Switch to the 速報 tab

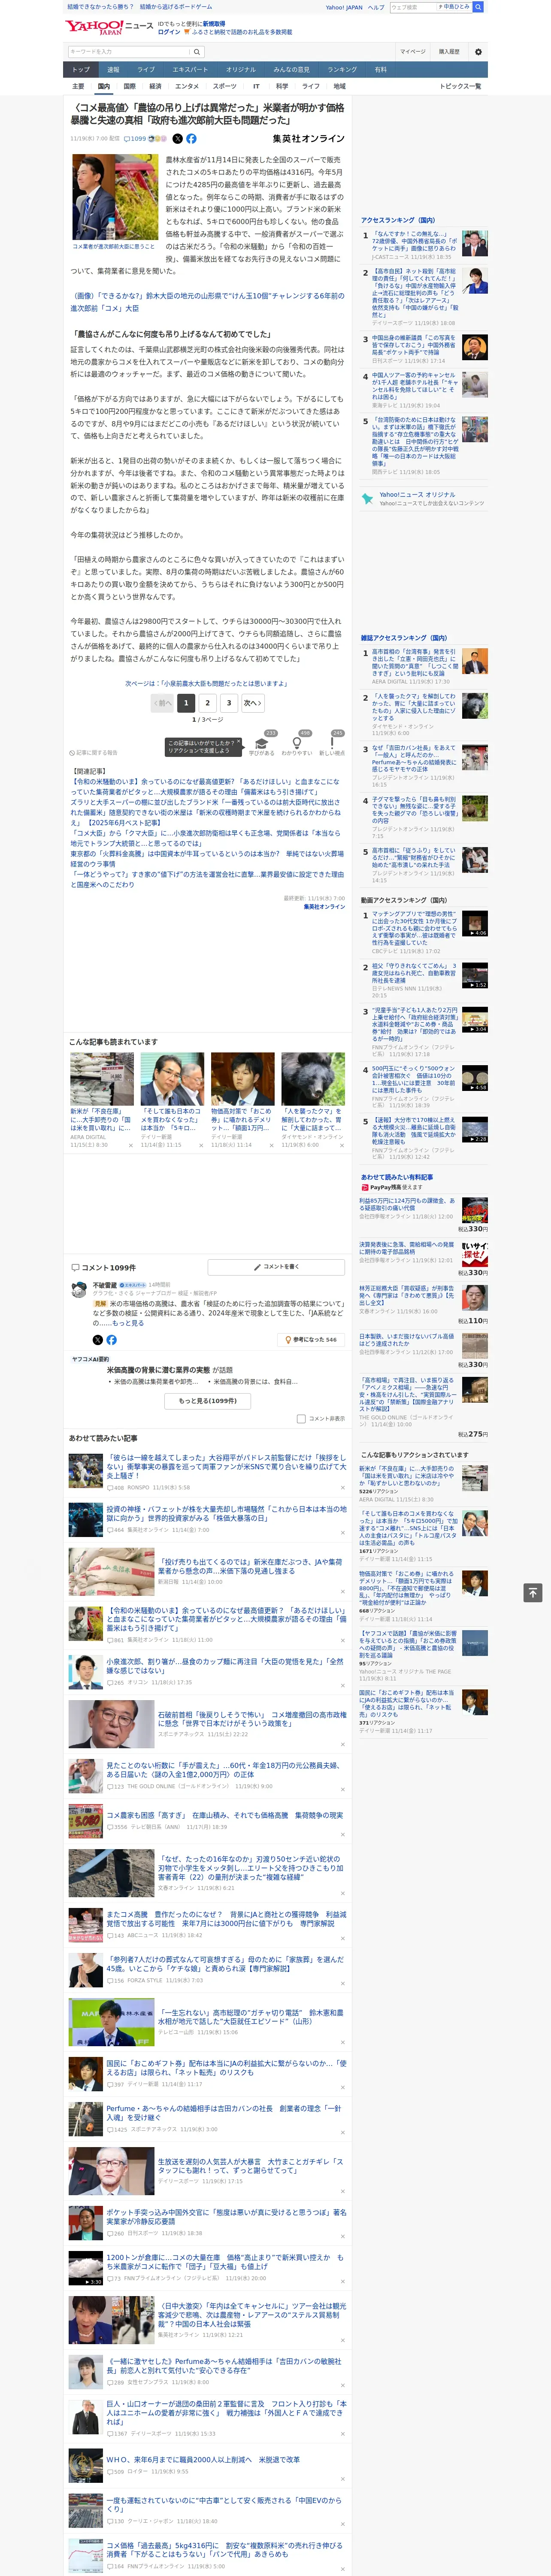tap(113, 70)
